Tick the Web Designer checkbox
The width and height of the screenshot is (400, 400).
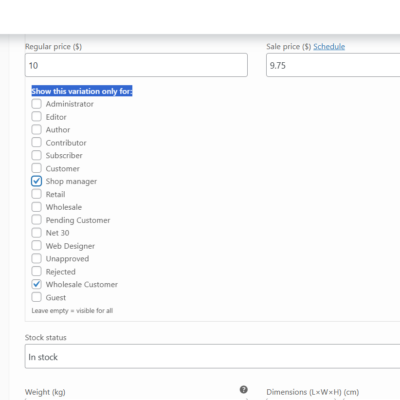36,246
